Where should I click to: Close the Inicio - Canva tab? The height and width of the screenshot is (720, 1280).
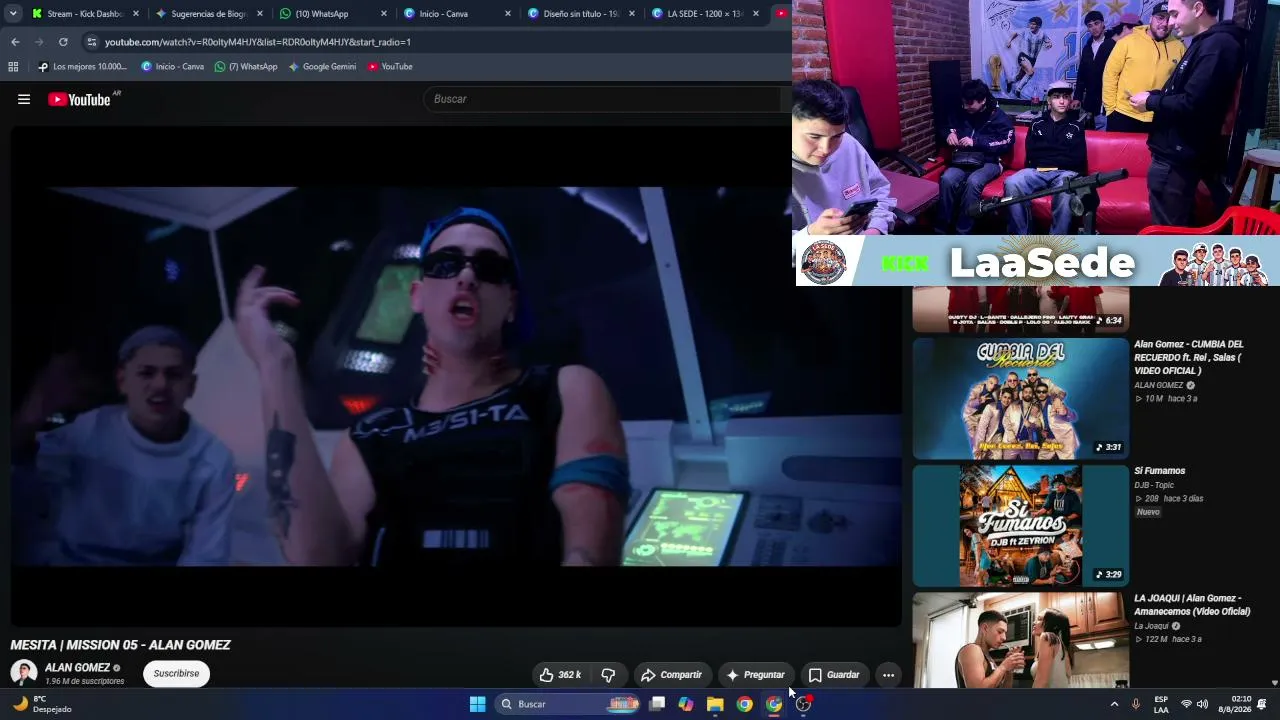[507, 14]
